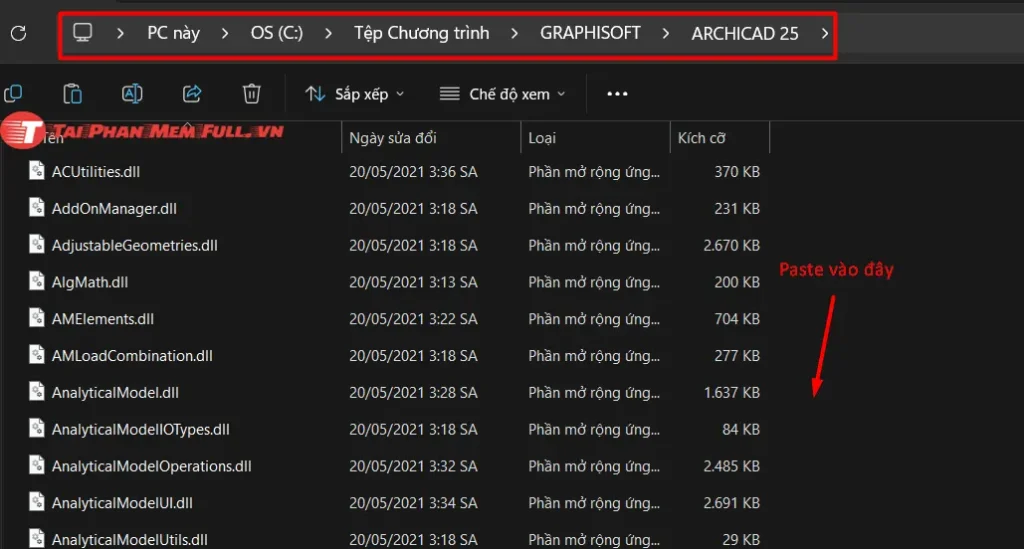The height and width of the screenshot is (549, 1024).
Task: Click the AMElements.dll file icon
Action: click(x=37, y=318)
